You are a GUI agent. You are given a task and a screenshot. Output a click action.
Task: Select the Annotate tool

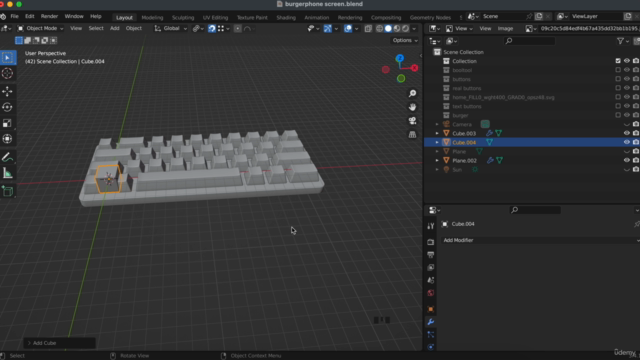[7, 157]
